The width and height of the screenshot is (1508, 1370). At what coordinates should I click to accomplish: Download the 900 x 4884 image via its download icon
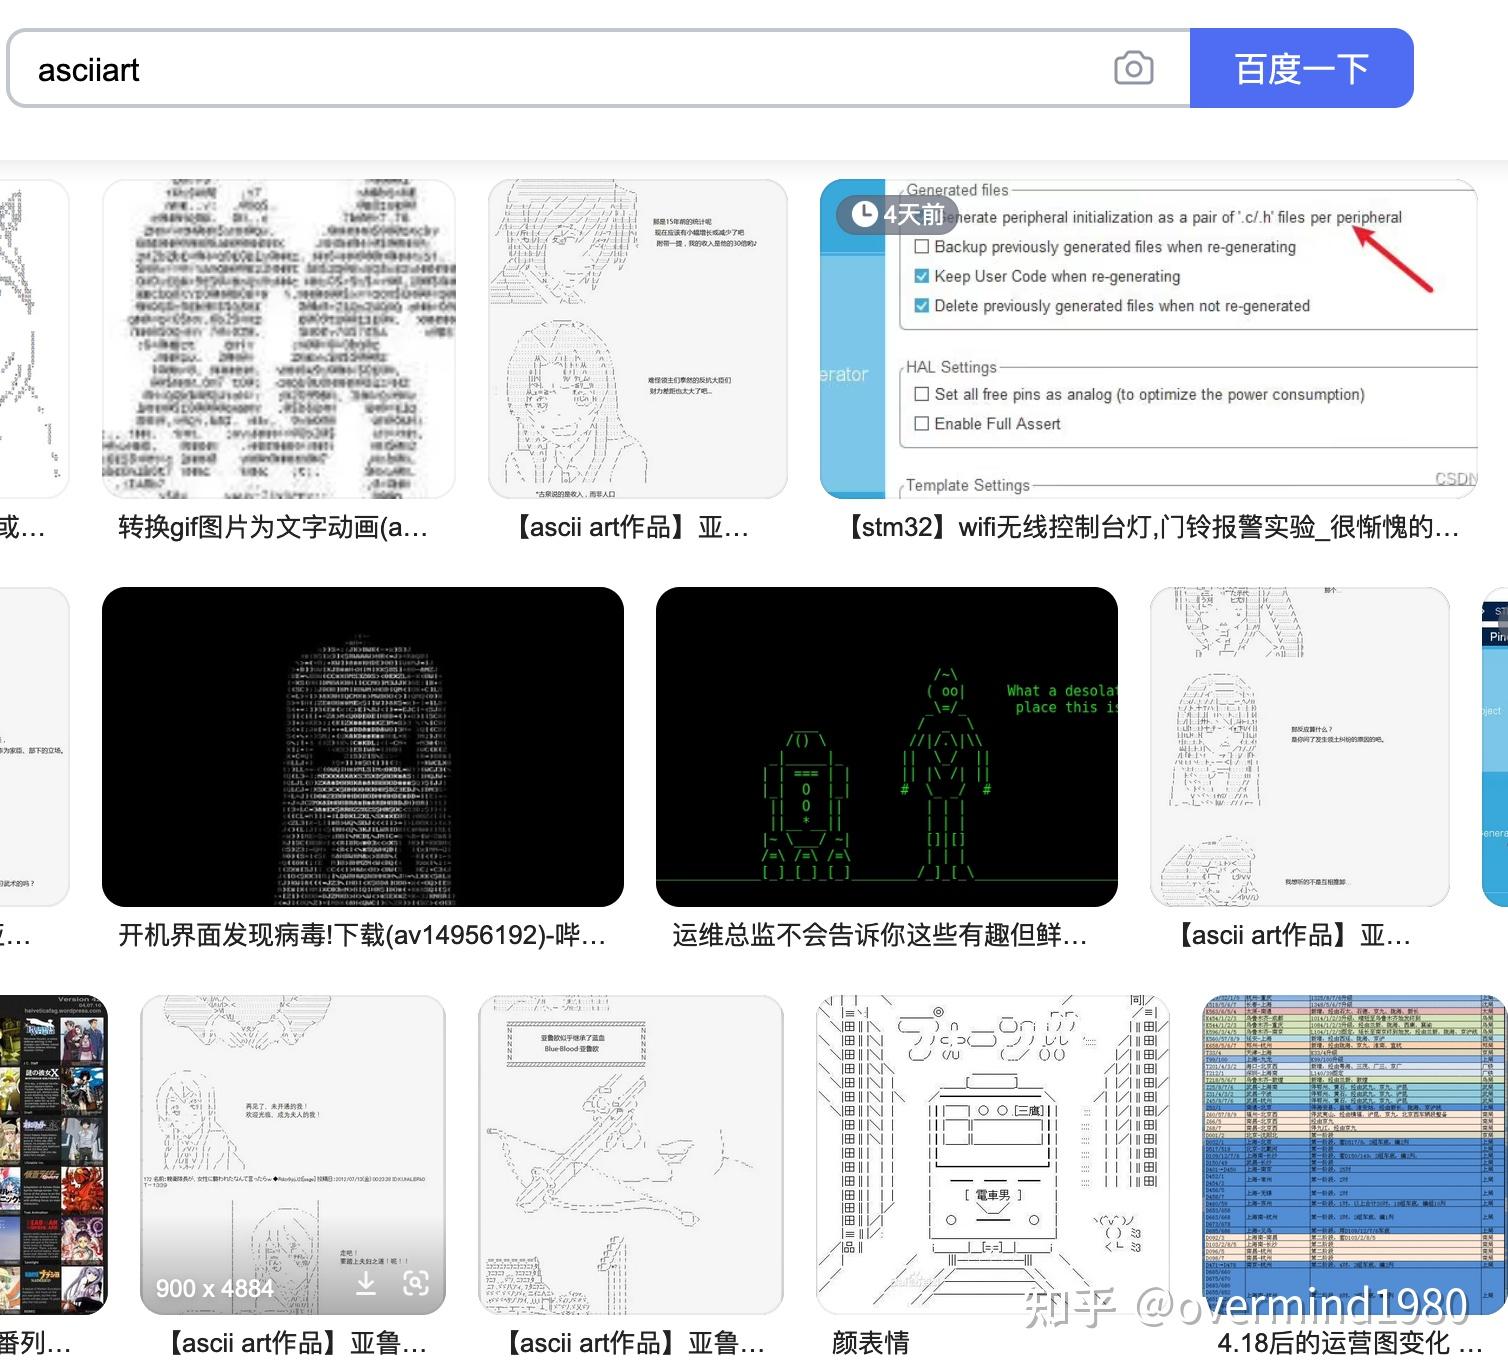click(x=366, y=1283)
